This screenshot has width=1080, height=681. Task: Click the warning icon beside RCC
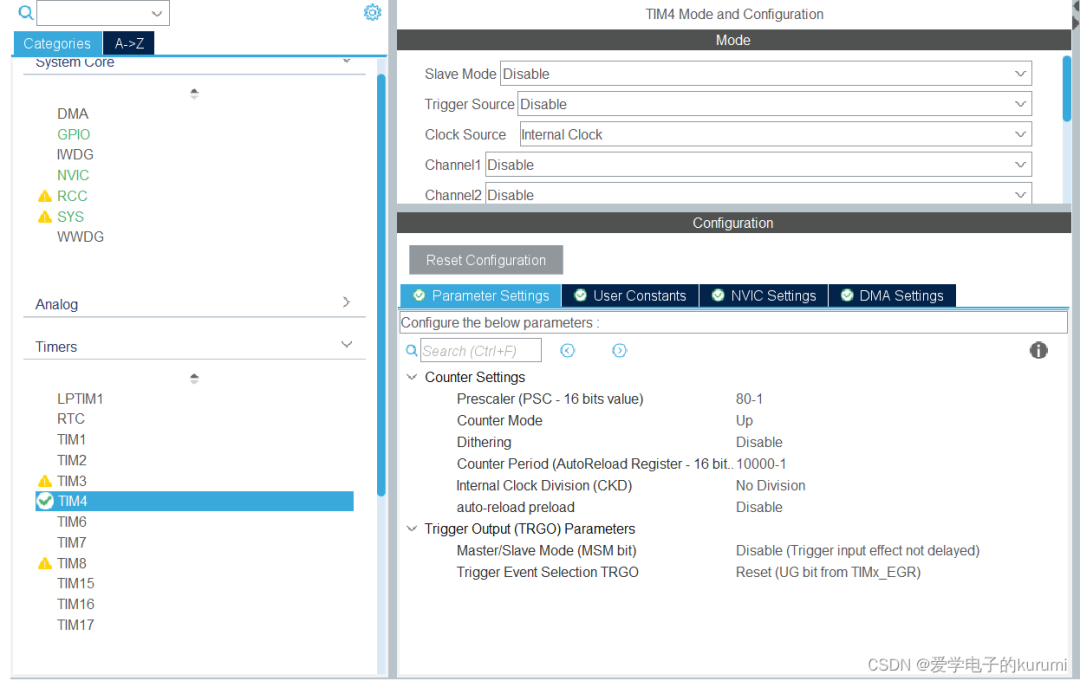point(44,196)
